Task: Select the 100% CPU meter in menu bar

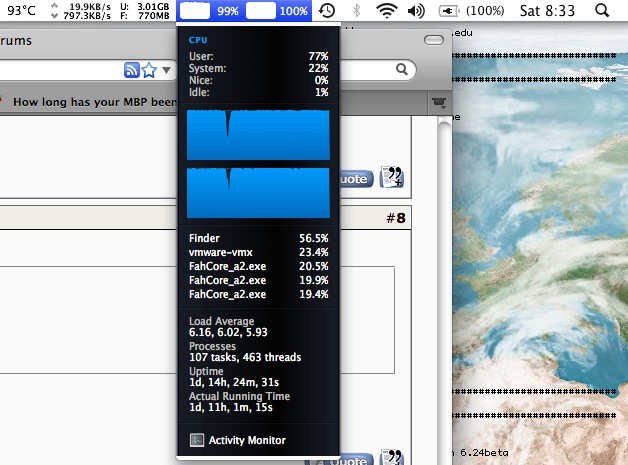Action: click(278, 10)
